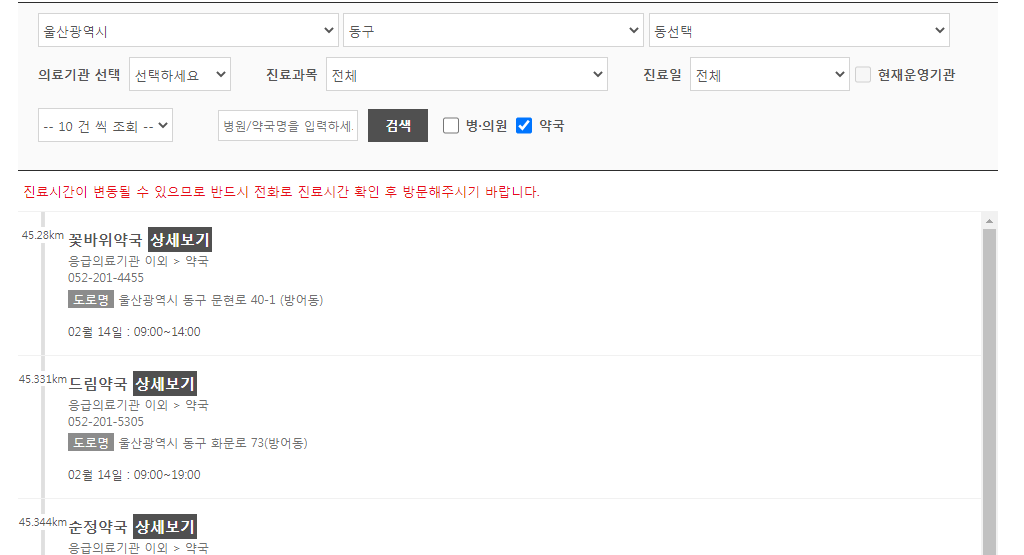1024x555 pixels.
Task: Open the 동선택 neighborhood dropdown
Action: pos(799,31)
